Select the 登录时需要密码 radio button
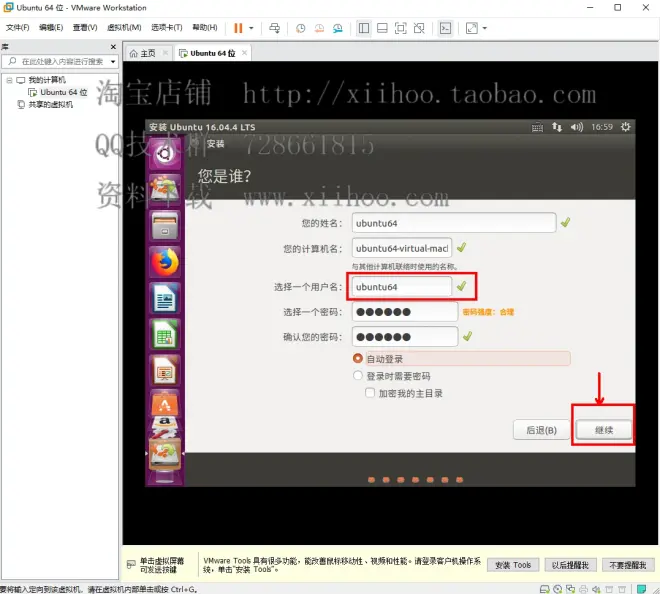The image size is (660, 594). point(358,376)
